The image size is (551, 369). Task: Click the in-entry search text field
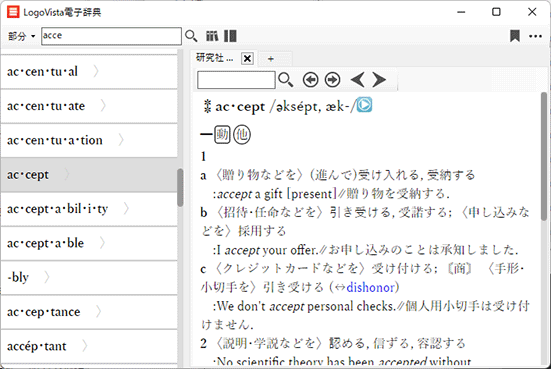[236, 80]
